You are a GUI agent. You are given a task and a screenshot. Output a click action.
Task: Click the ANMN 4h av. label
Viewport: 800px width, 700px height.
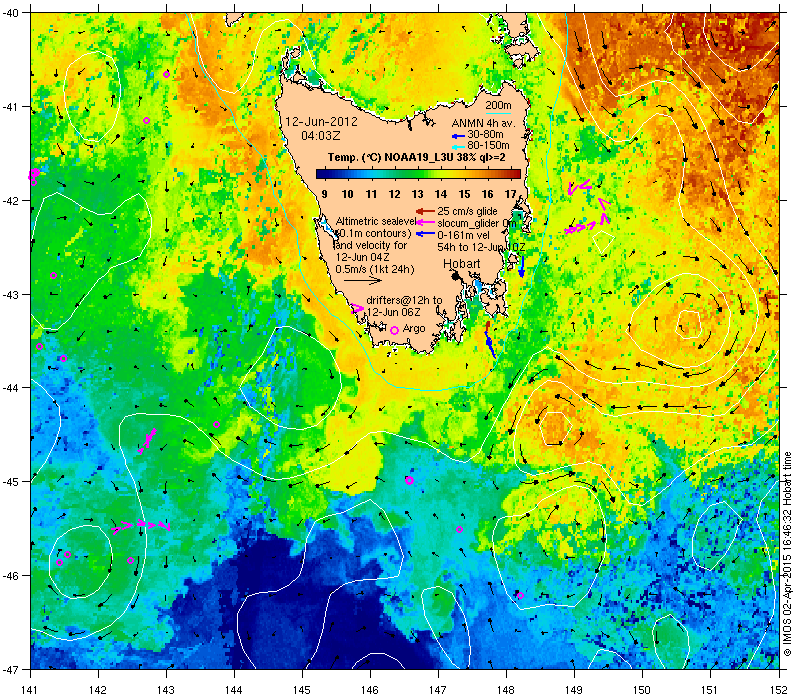click(484, 123)
